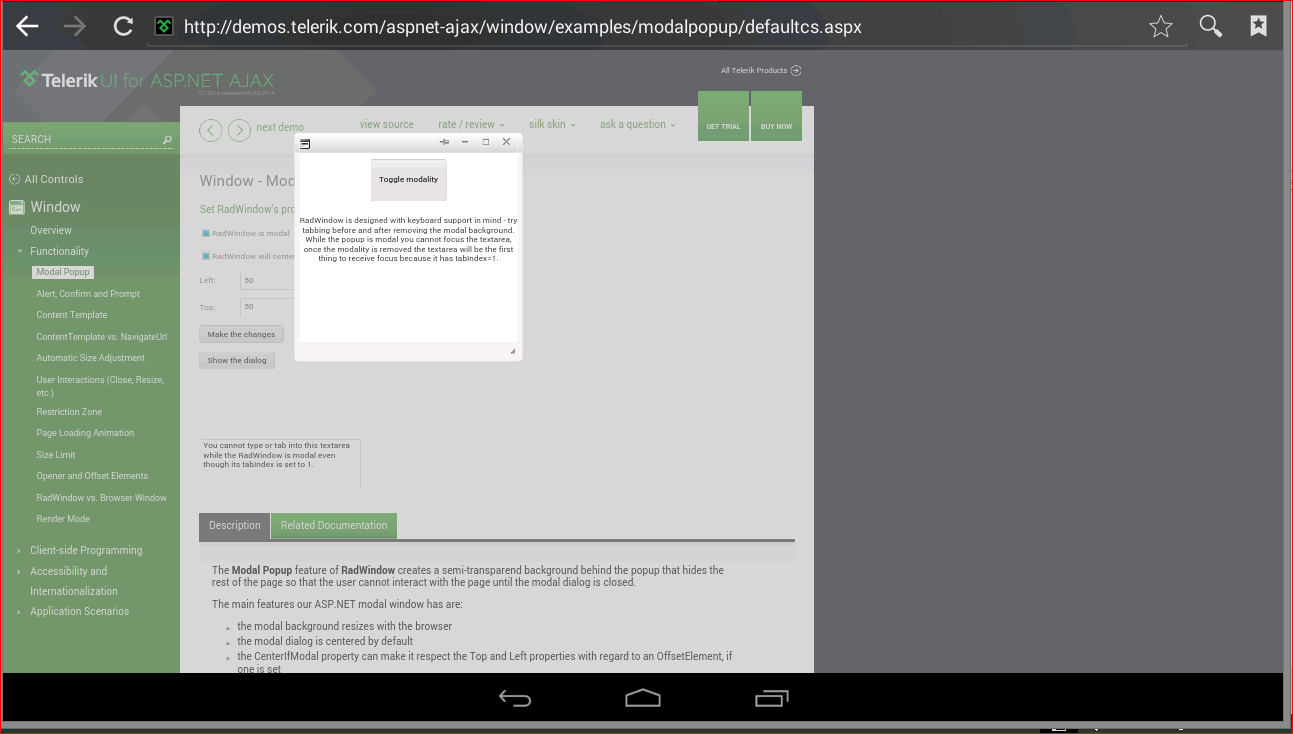Close the RadWindow popup
Image resolution: width=1293 pixels, height=734 pixels.
pos(506,142)
